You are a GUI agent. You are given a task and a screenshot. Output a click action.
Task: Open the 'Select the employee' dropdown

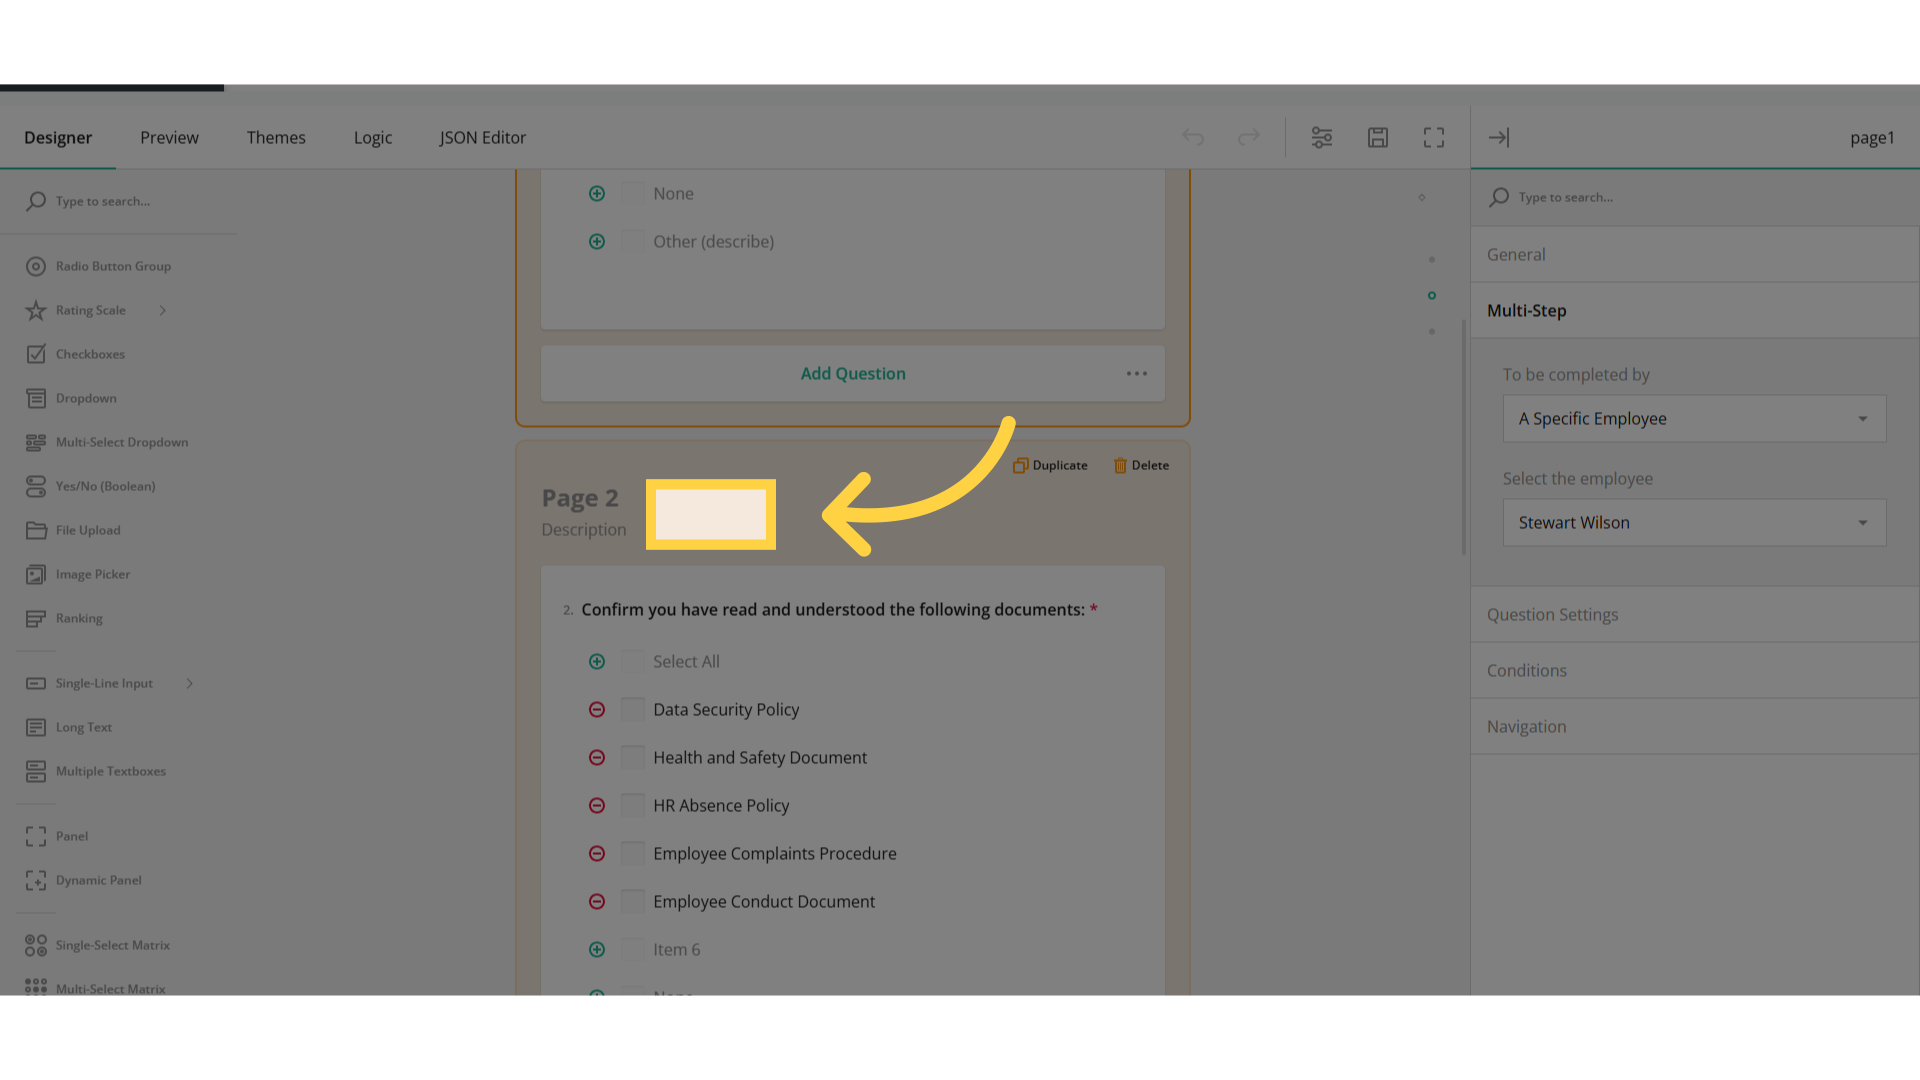pos(1694,522)
